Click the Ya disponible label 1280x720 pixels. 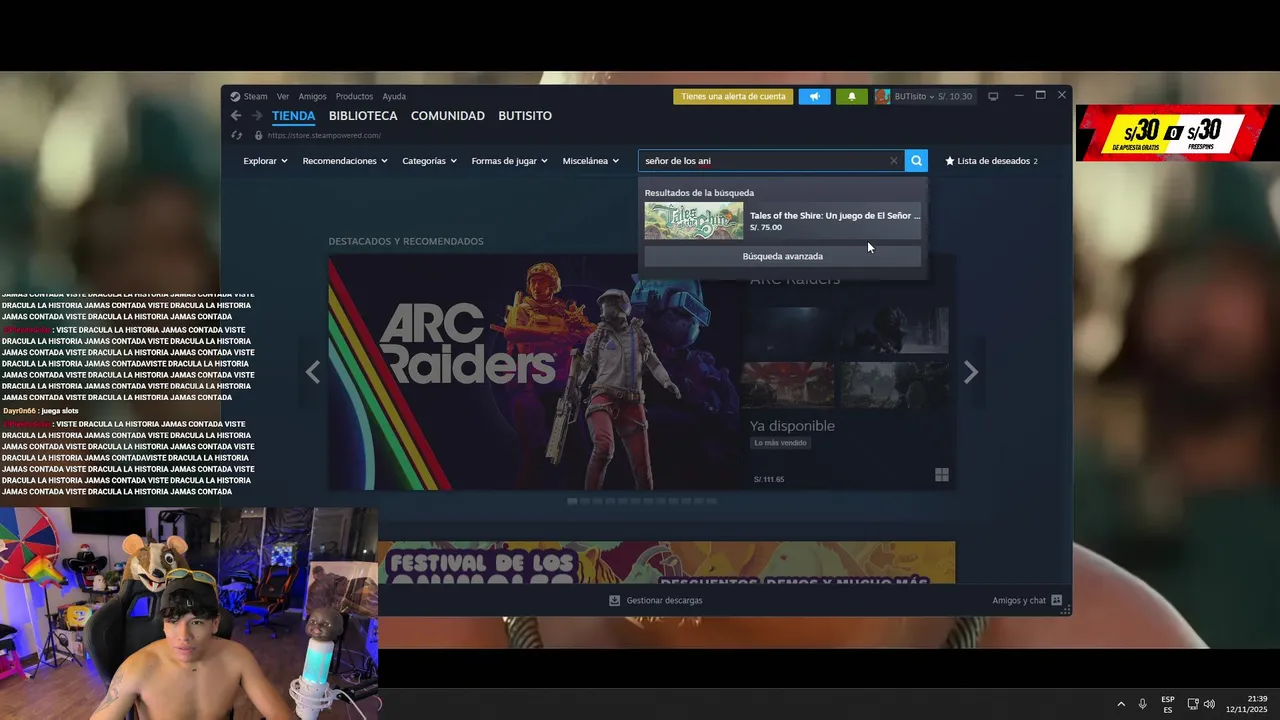[792, 426]
